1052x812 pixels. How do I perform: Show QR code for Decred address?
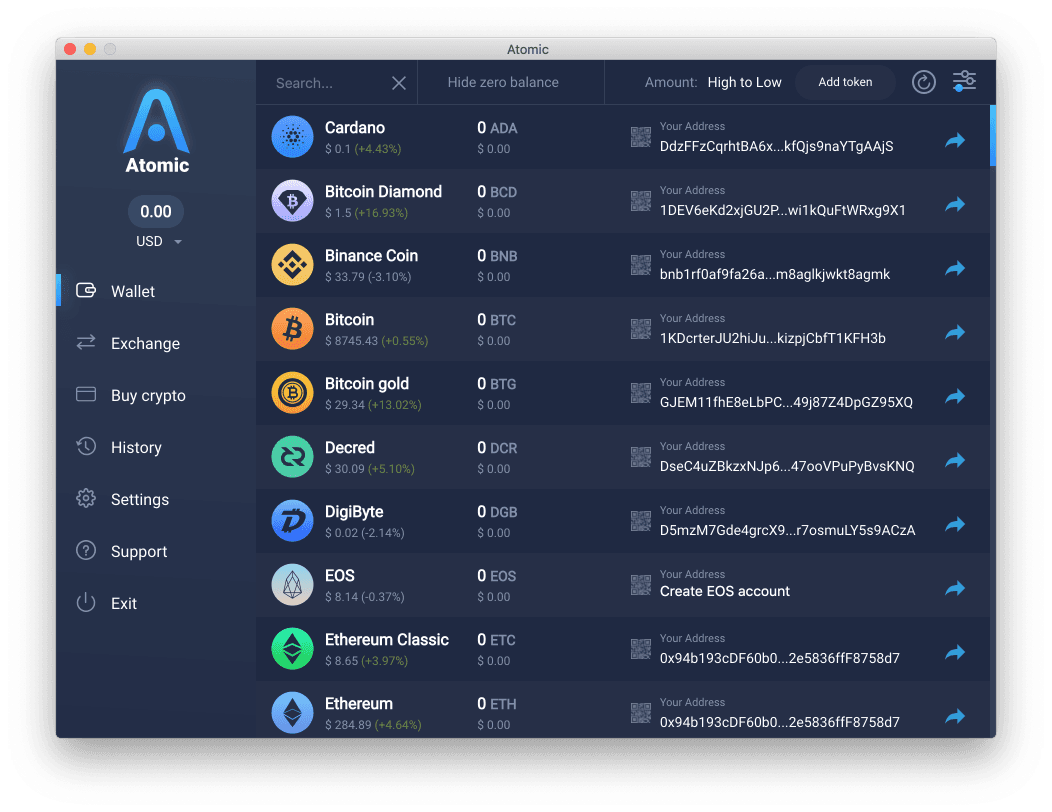pos(641,457)
